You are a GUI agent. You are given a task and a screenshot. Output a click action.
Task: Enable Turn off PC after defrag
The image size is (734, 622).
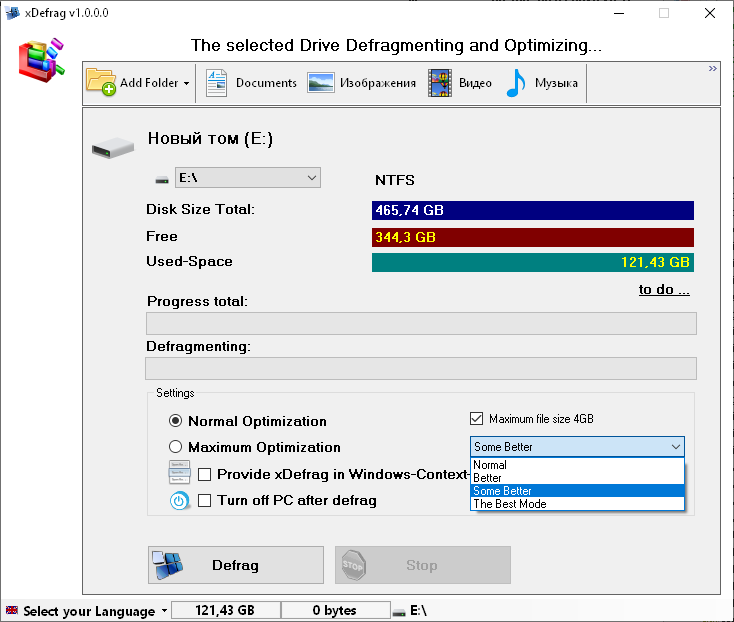(205, 500)
